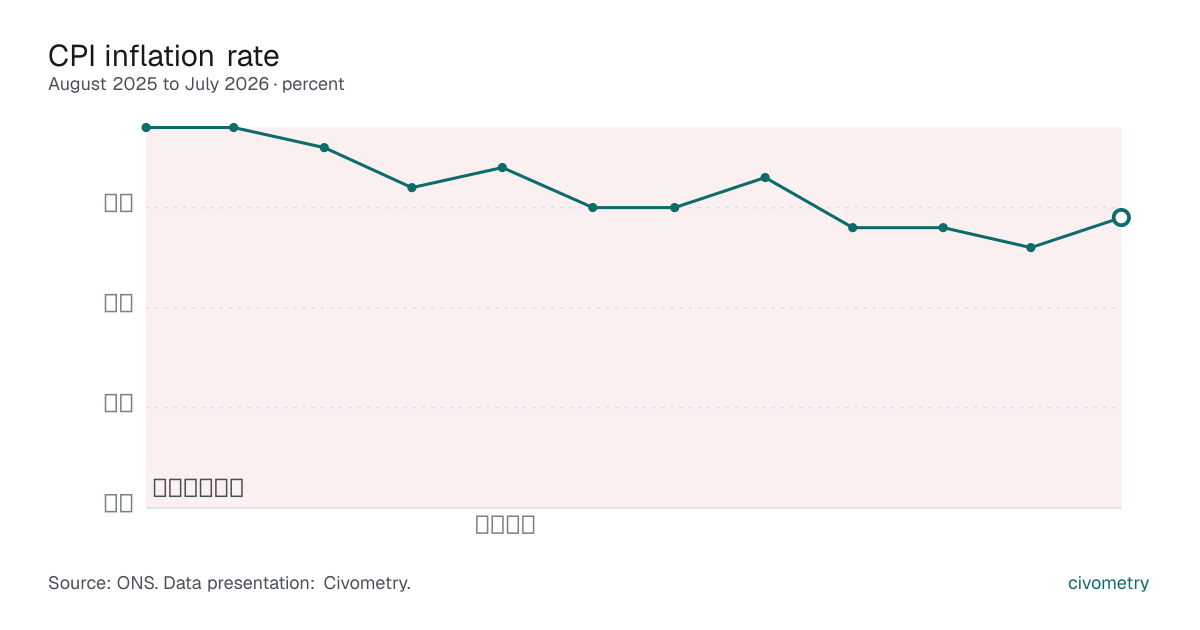This screenshot has width=1200, height=630.
Task: Click the hollow July 2026 endpoint marker
Action: coord(1121,217)
